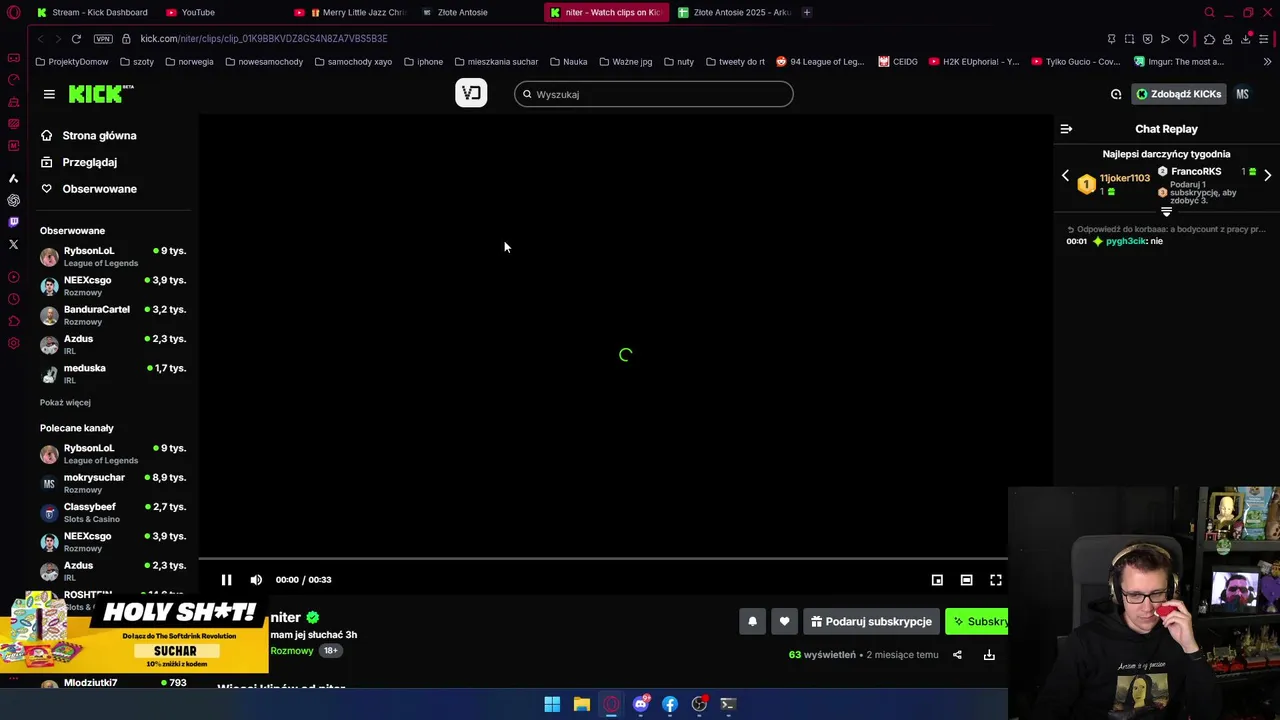Open the MS user avatar menu
The width and height of the screenshot is (1280, 720).
tap(1242, 94)
